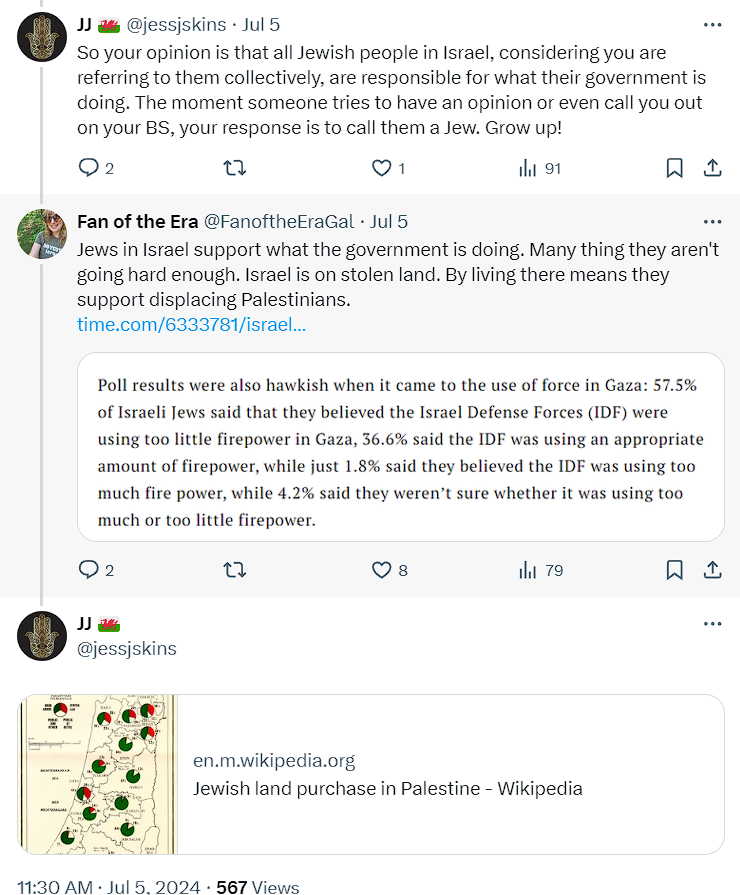Retweet Fan of the Era's tweet

click(234, 570)
